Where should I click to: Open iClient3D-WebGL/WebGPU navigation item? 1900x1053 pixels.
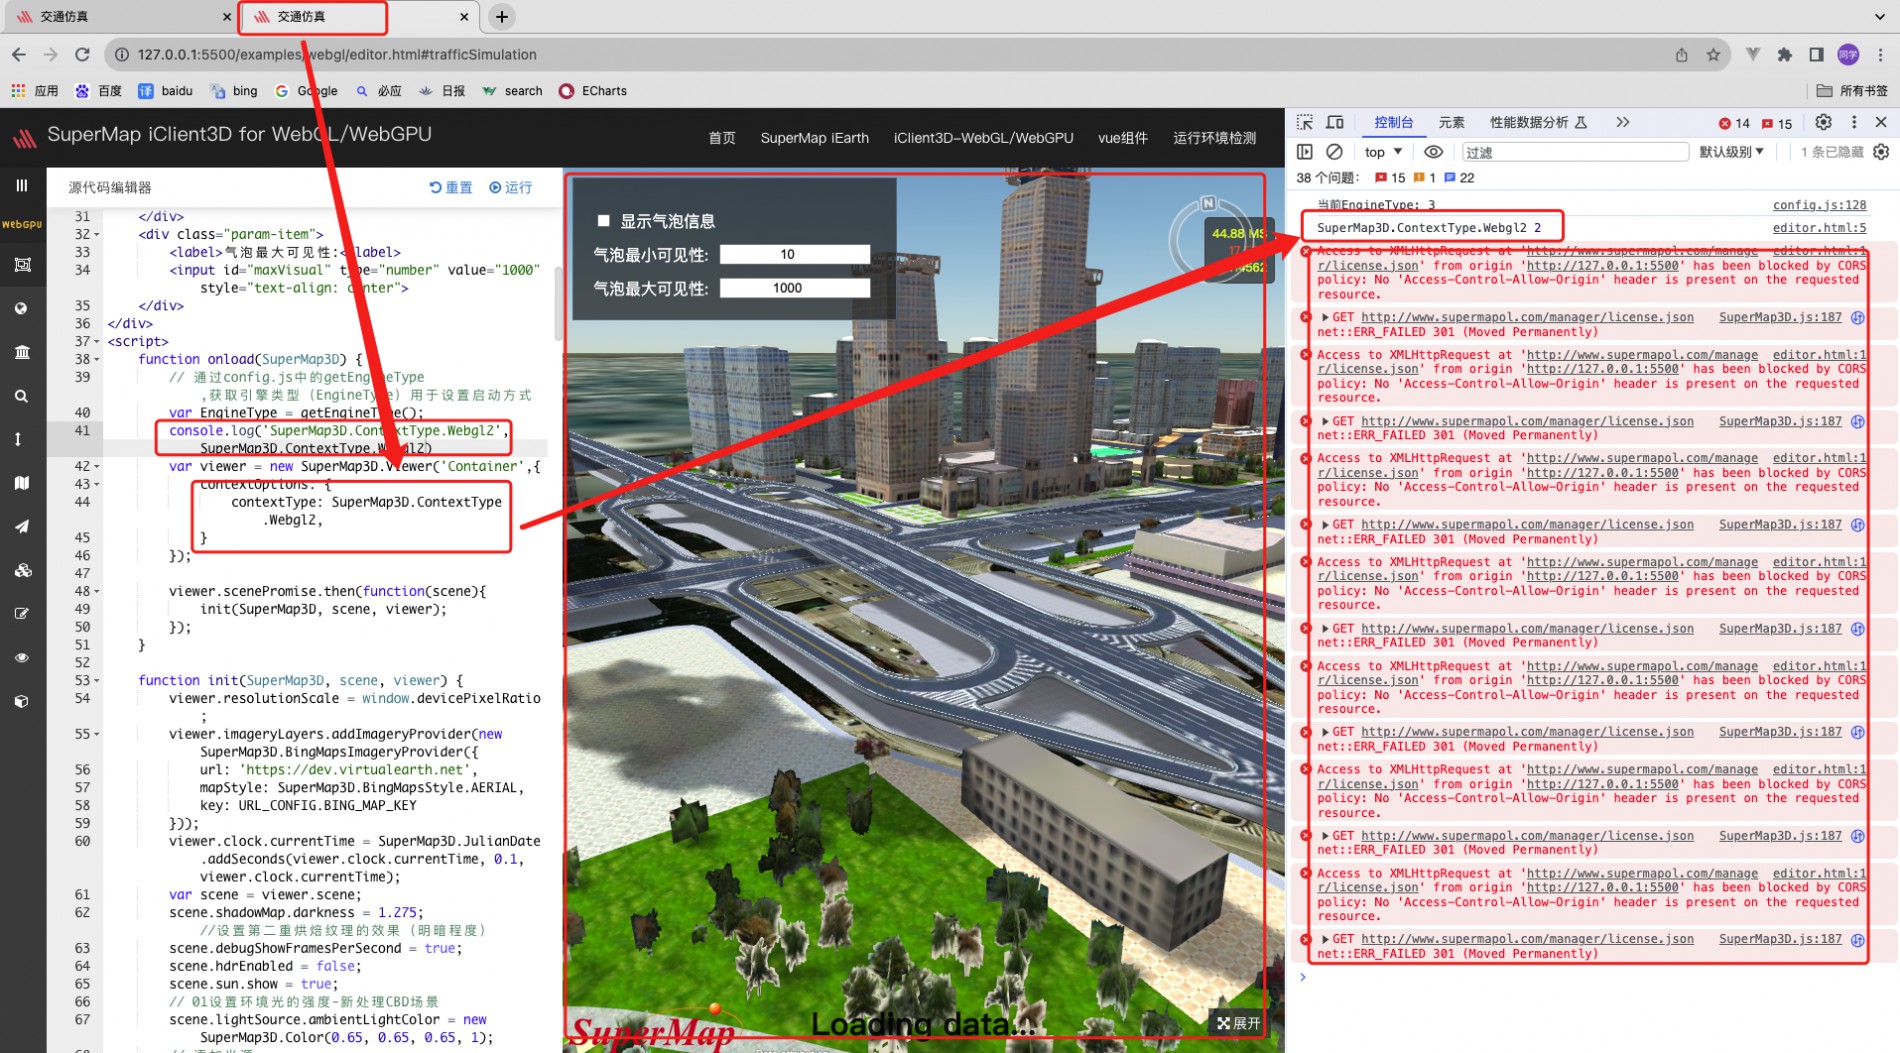pos(983,138)
